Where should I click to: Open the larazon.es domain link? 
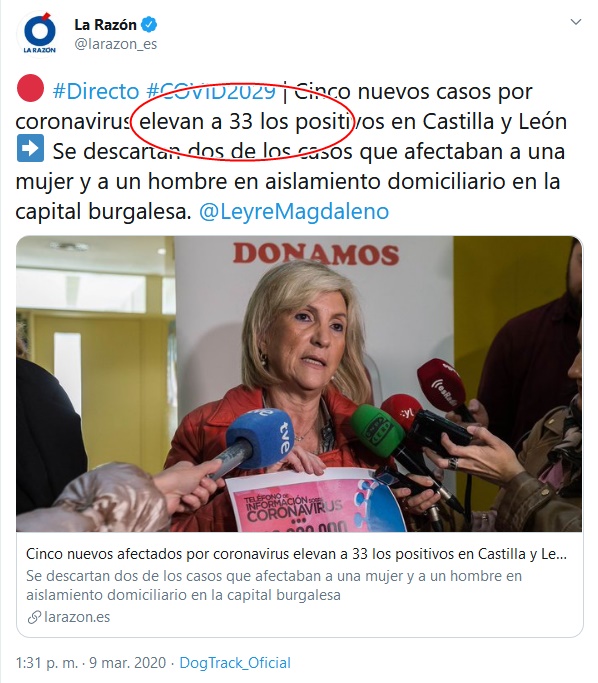point(77,617)
